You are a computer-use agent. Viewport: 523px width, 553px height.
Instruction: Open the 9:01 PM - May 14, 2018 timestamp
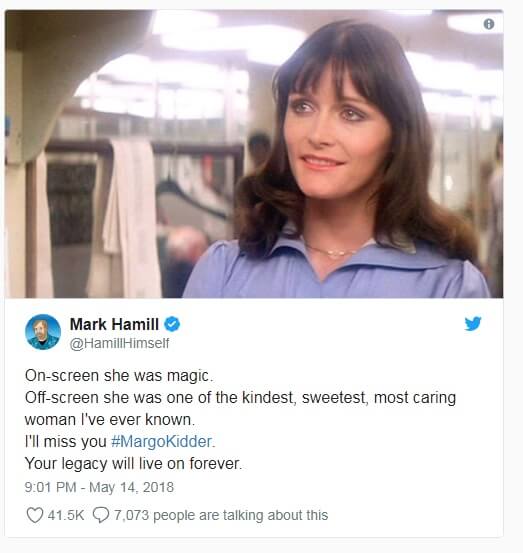[99, 487]
